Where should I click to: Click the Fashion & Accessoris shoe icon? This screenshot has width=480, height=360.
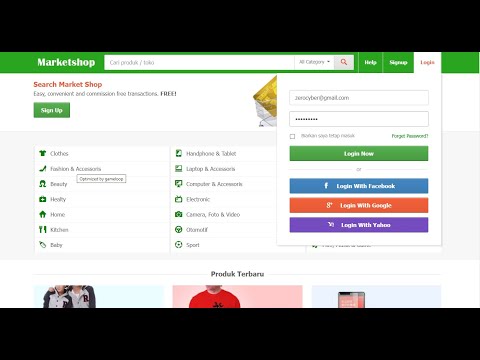[42, 169]
